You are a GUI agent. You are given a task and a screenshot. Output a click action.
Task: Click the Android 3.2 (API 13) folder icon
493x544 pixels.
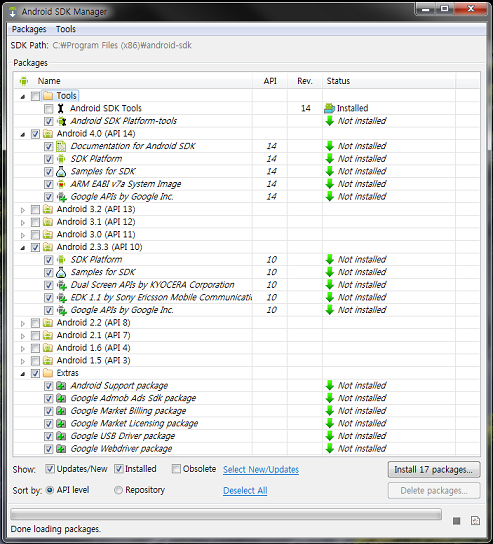coord(48,209)
